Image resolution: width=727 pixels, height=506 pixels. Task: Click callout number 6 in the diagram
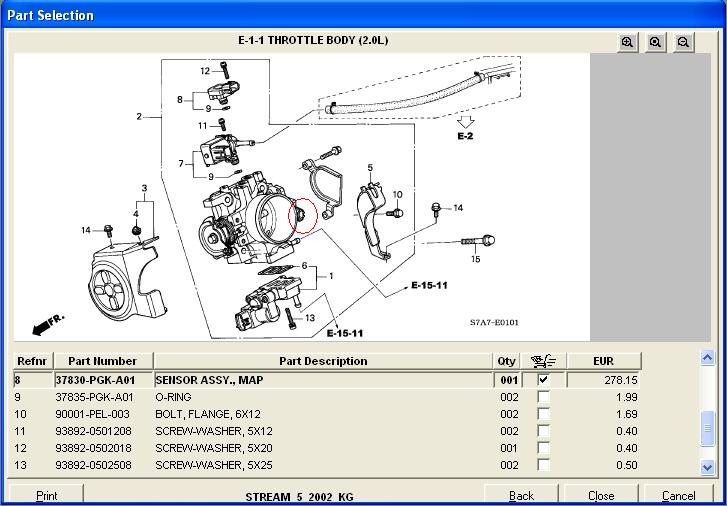click(305, 266)
